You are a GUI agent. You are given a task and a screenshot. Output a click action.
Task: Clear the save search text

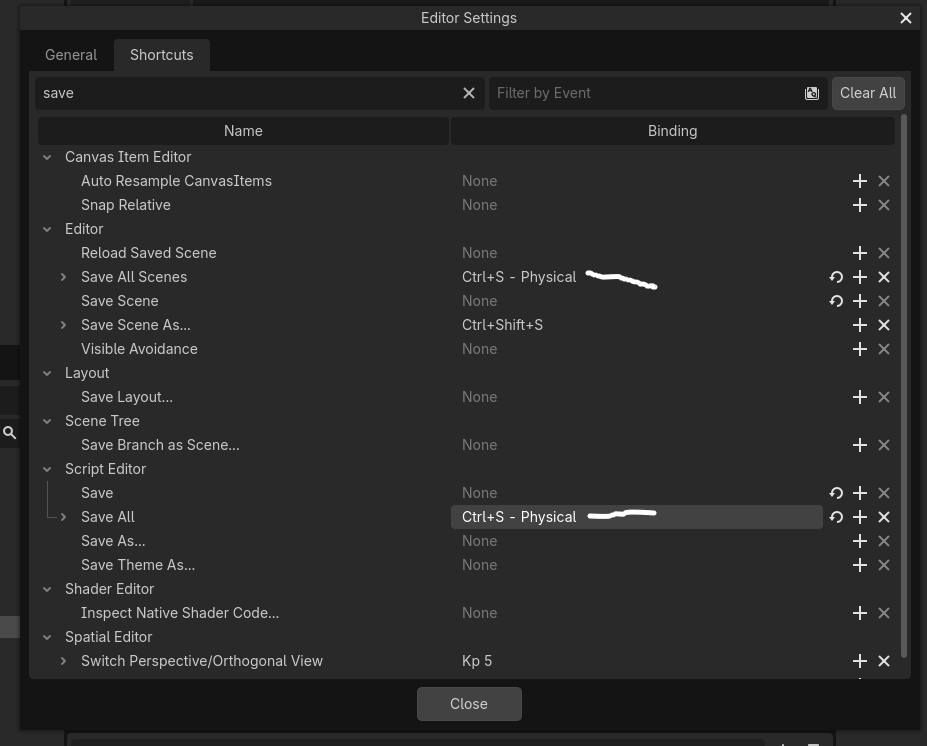click(x=469, y=93)
